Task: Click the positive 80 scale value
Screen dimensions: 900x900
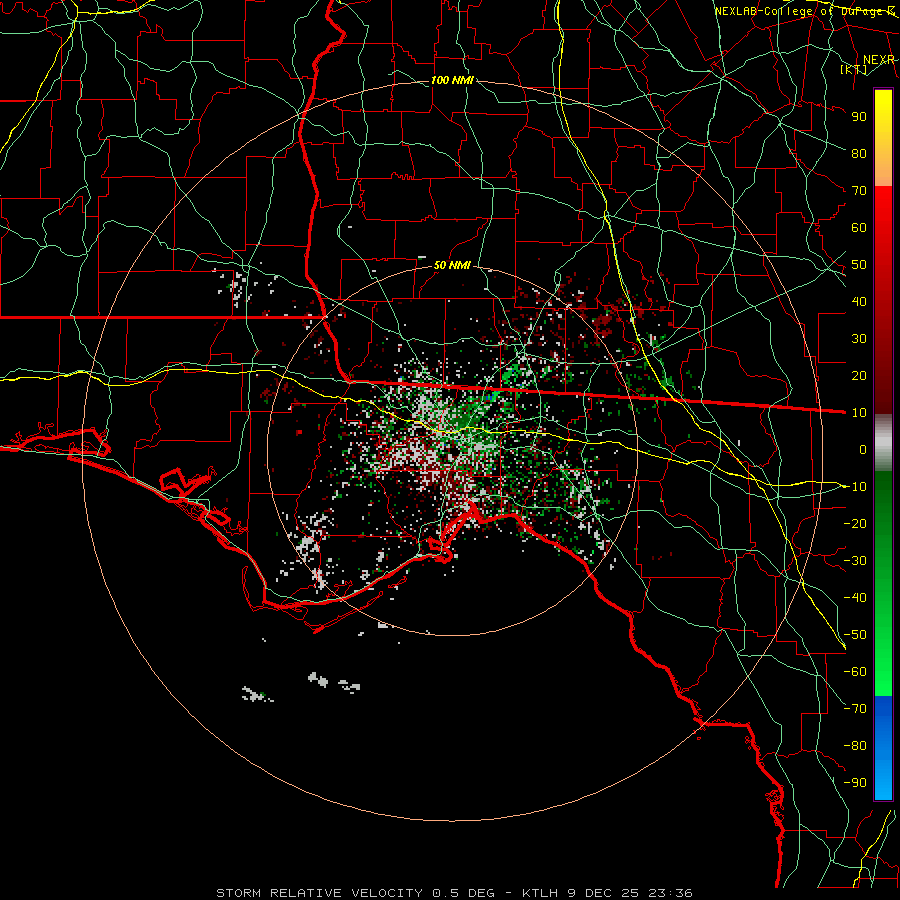Action: pyautogui.click(x=859, y=153)
